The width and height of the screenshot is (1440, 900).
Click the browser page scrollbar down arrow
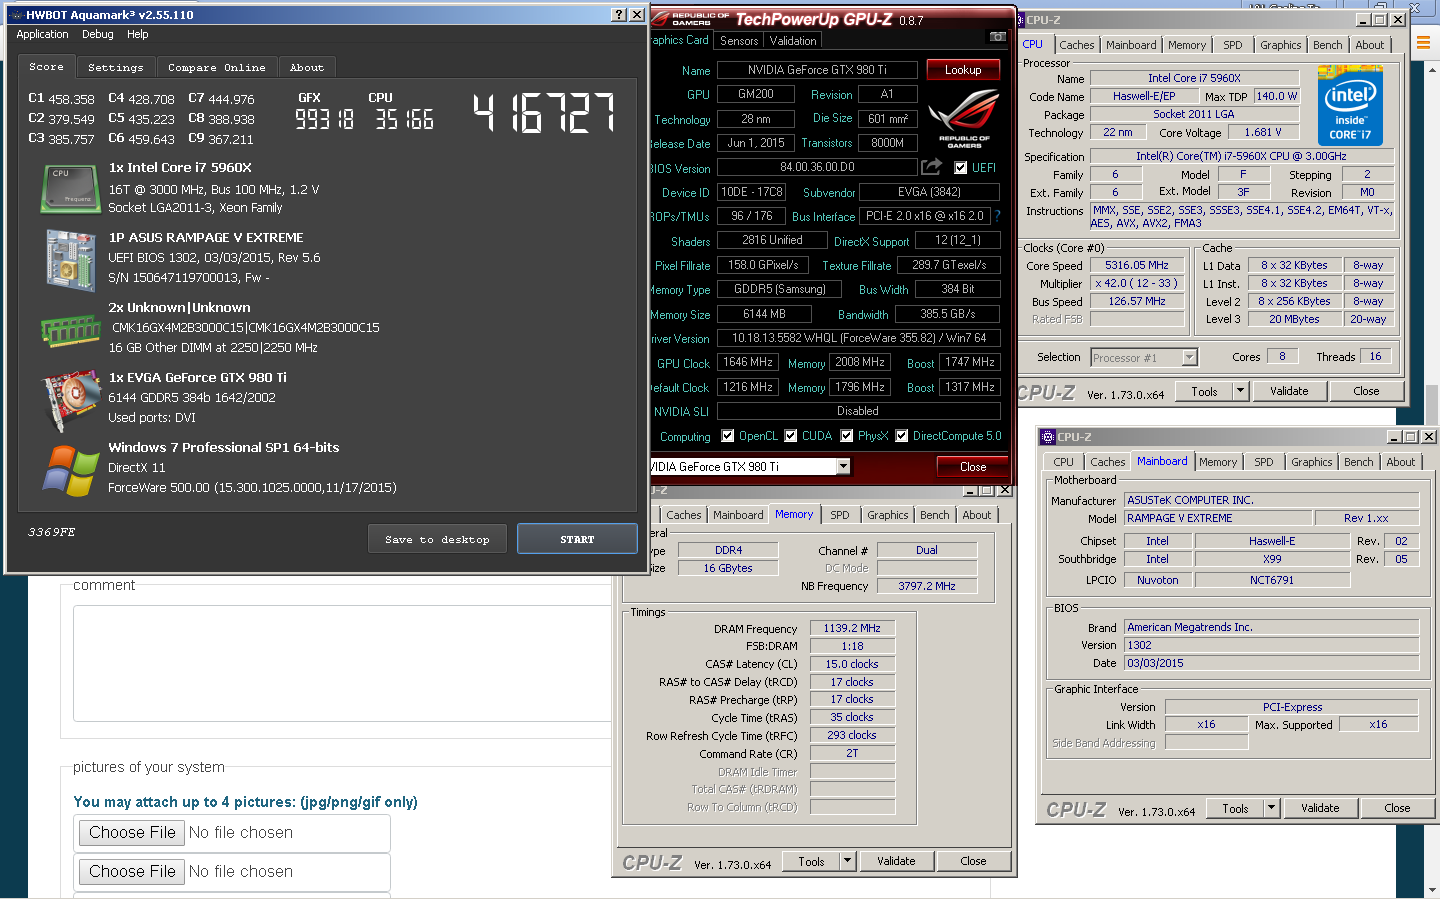pyautogui.click(x=1433, y=890)
